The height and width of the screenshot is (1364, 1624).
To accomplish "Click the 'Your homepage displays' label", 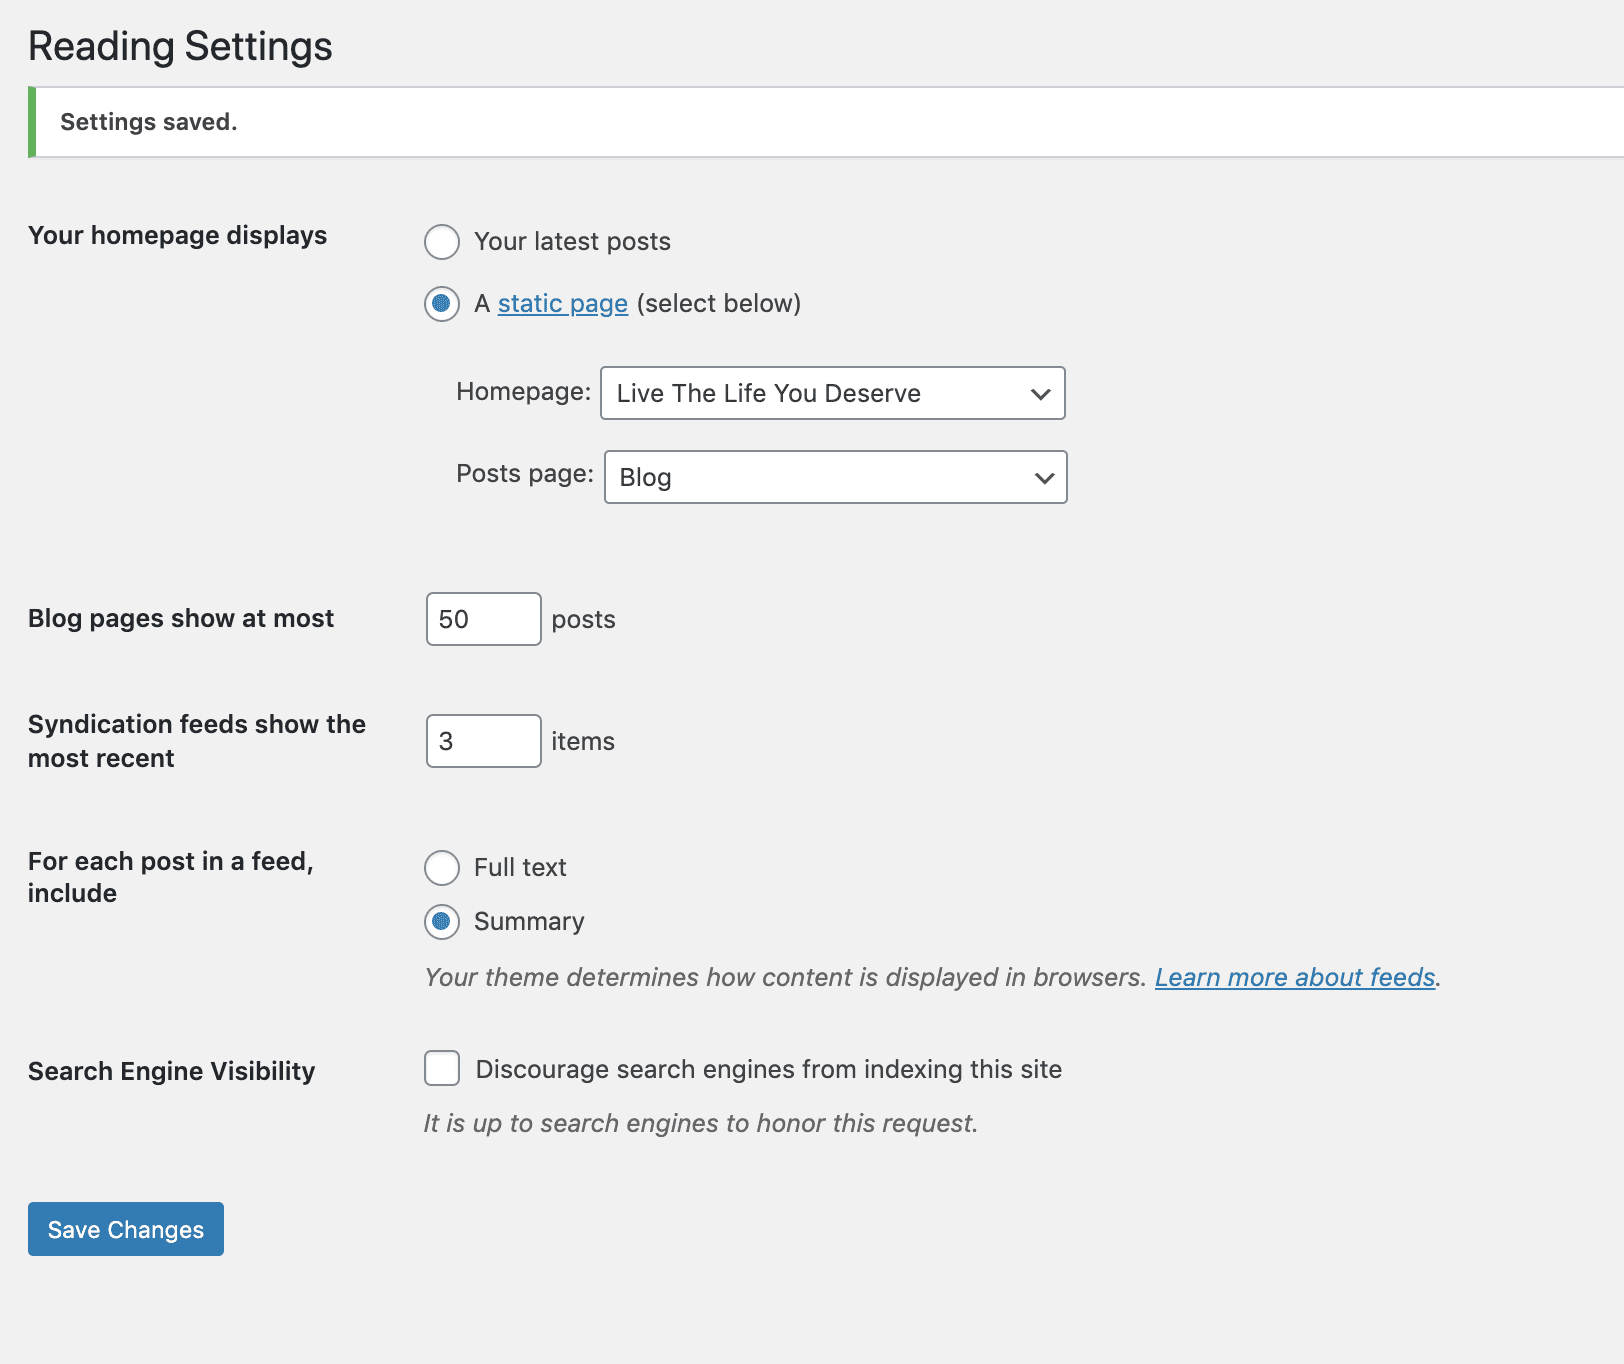I will (178, 235).
